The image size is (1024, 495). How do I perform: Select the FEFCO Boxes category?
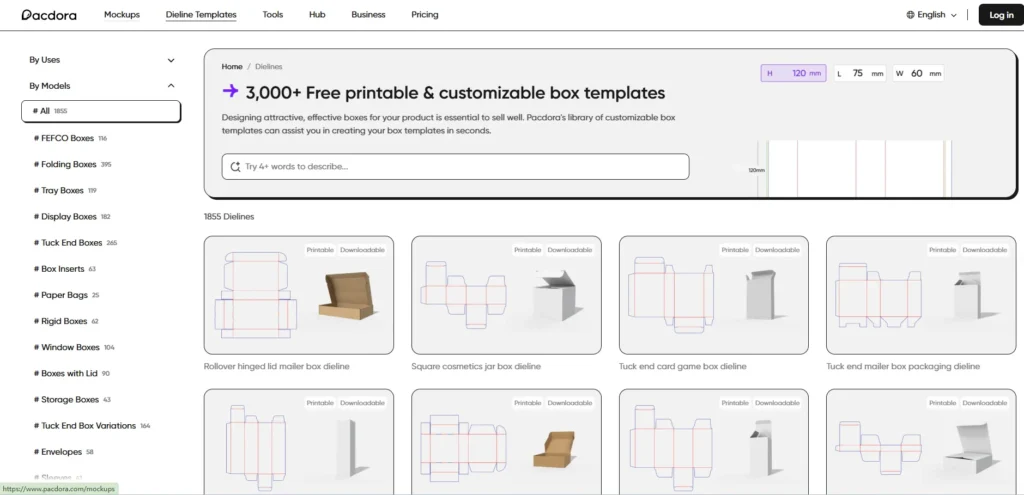(70, 138)
